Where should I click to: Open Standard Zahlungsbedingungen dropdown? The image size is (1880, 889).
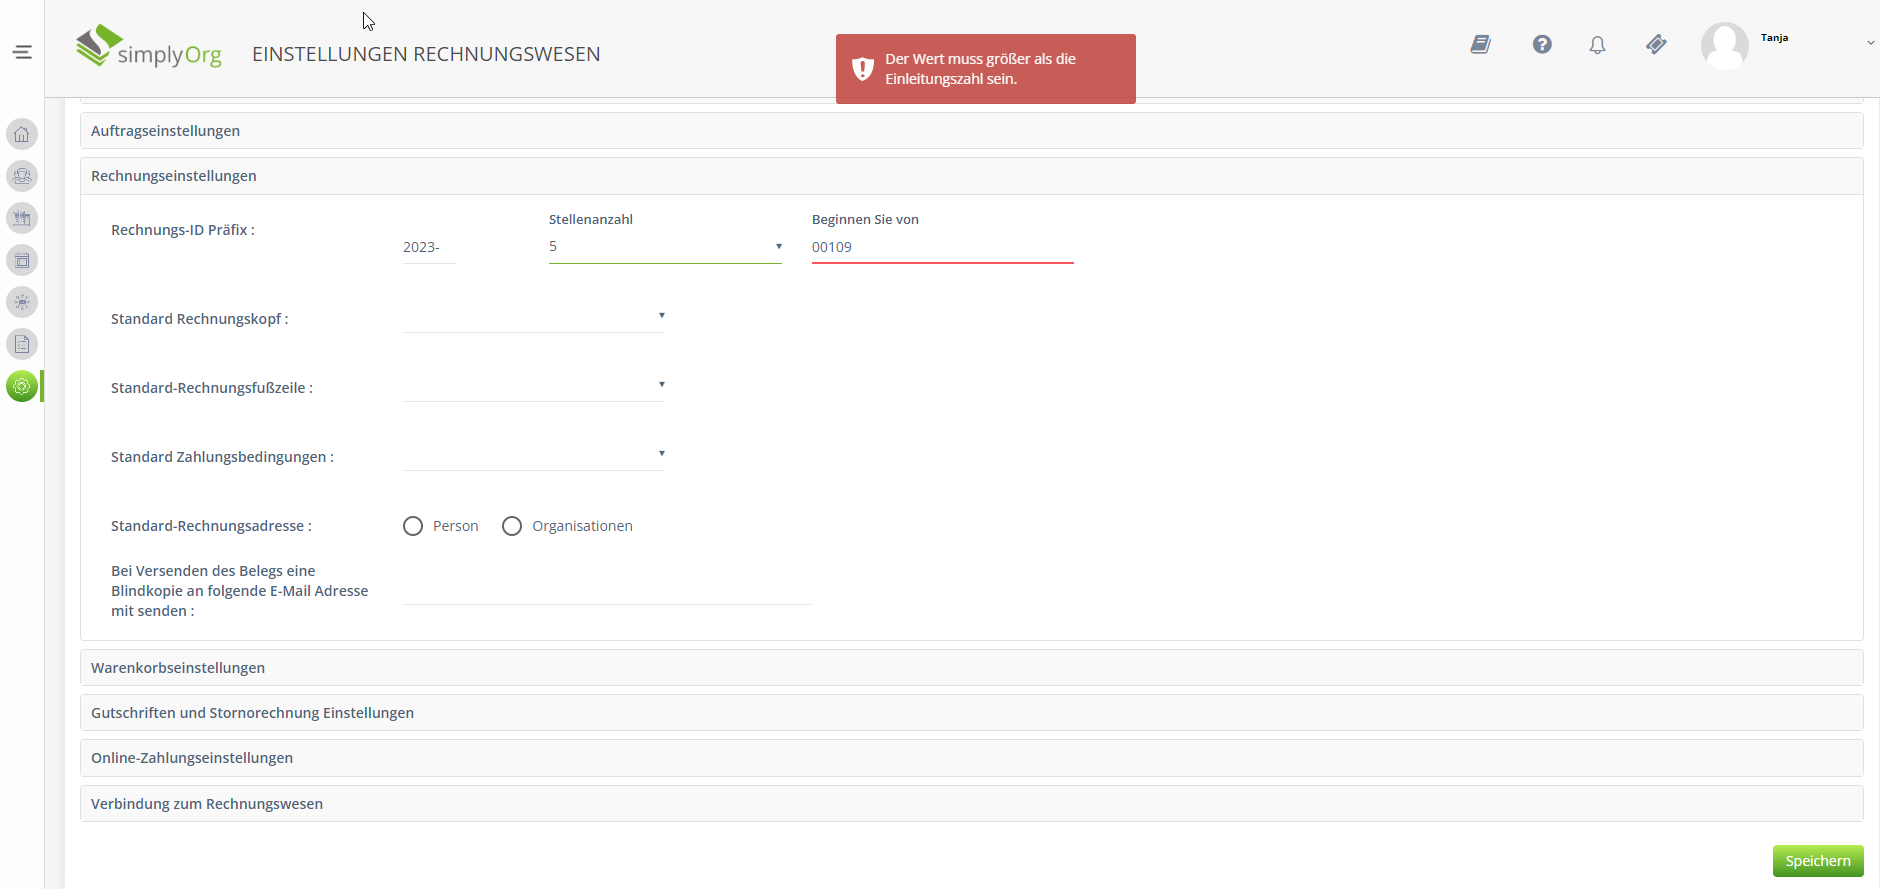pos(533,455)
